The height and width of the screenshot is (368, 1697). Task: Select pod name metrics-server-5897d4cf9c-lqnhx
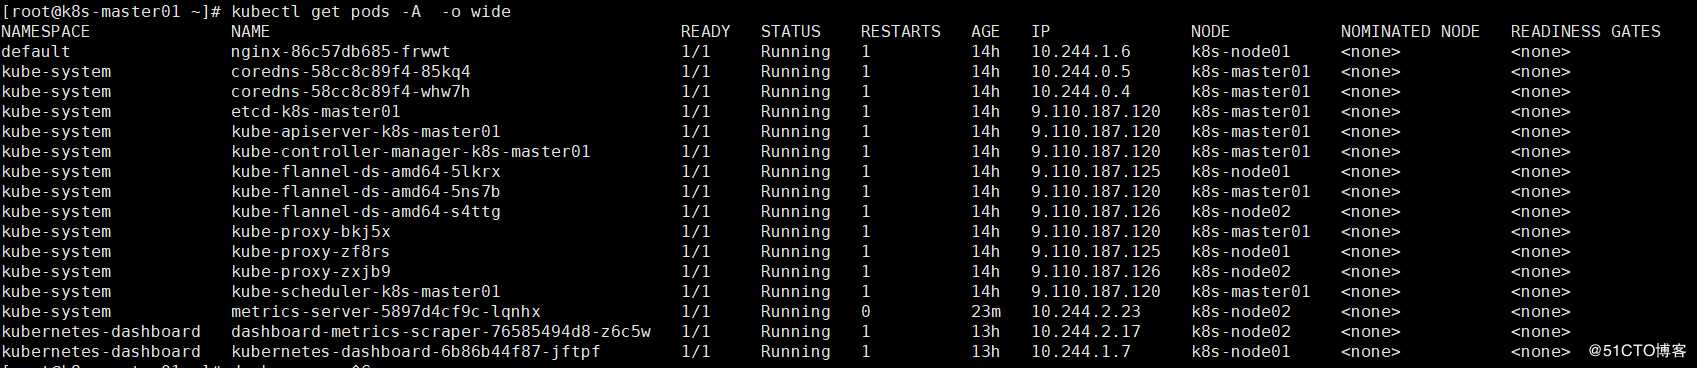tap(386, 312)
